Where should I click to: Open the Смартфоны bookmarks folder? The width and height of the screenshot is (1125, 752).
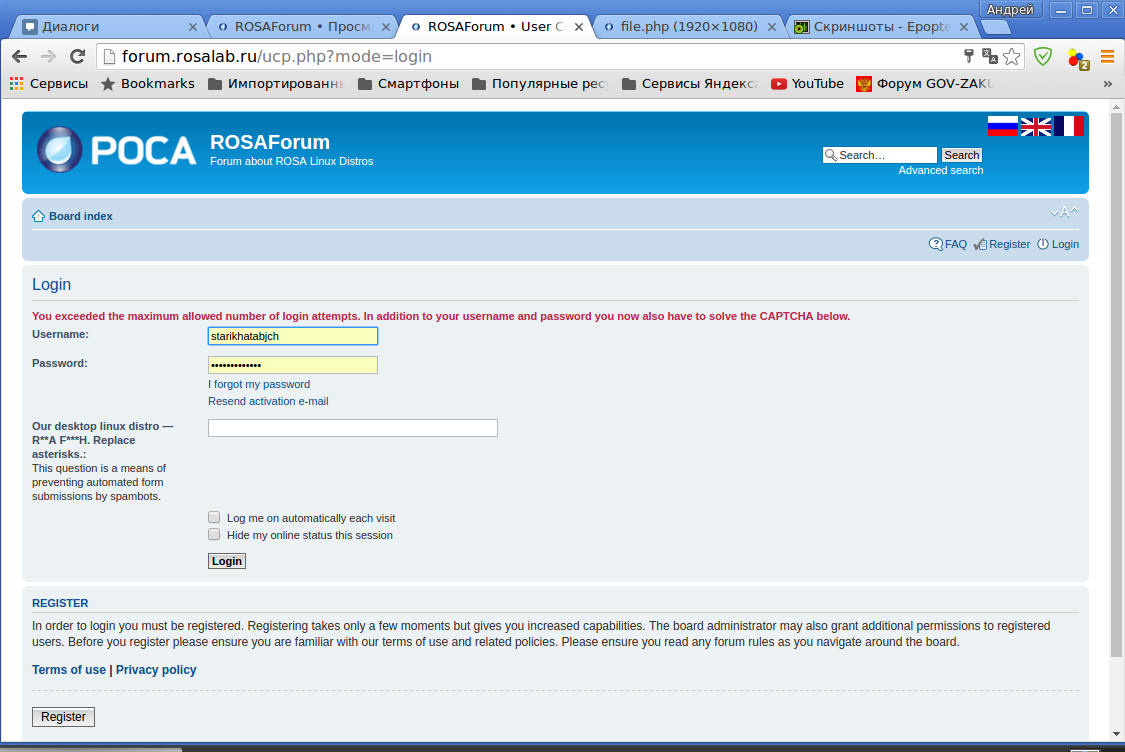coord(408,83)
